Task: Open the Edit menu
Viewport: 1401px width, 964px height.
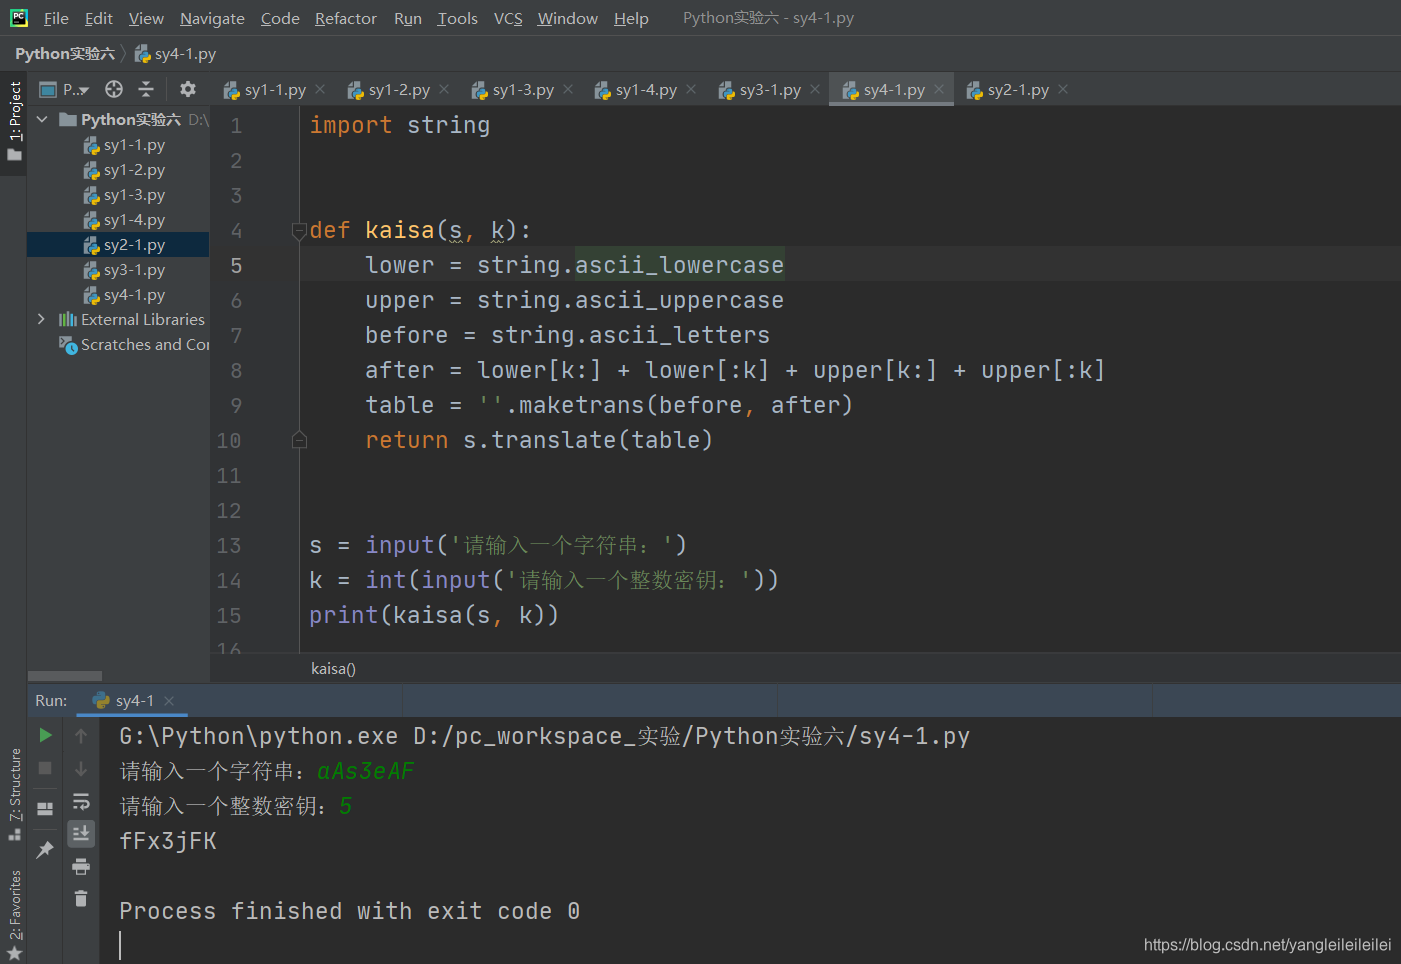Action: pyautogui.click(x=99, y=18)
